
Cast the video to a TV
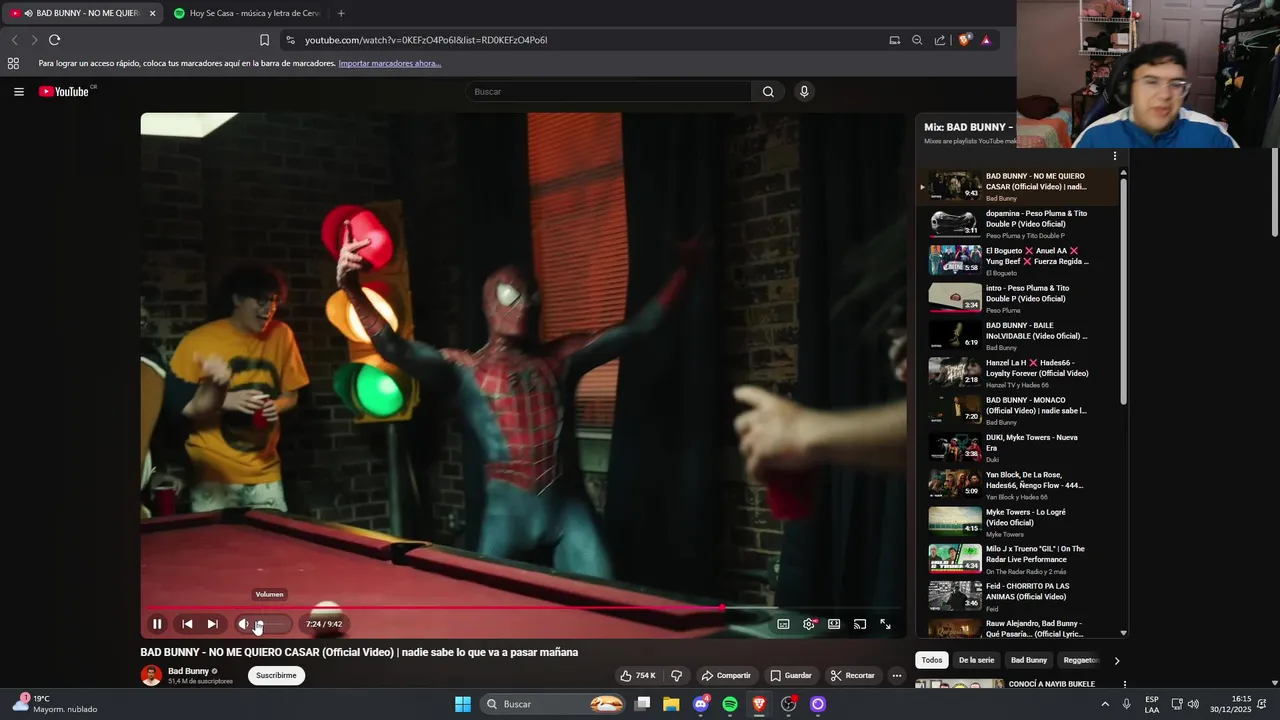pyautogui.click(x=860, y=624)
